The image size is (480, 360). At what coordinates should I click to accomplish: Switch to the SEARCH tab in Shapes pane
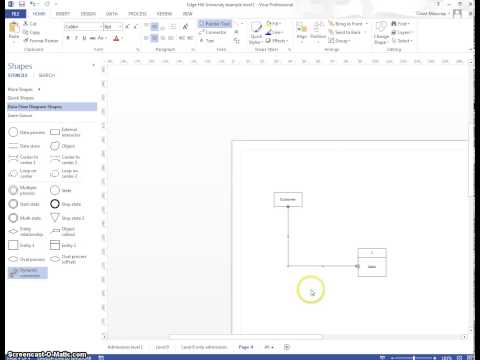pos(47,76)
